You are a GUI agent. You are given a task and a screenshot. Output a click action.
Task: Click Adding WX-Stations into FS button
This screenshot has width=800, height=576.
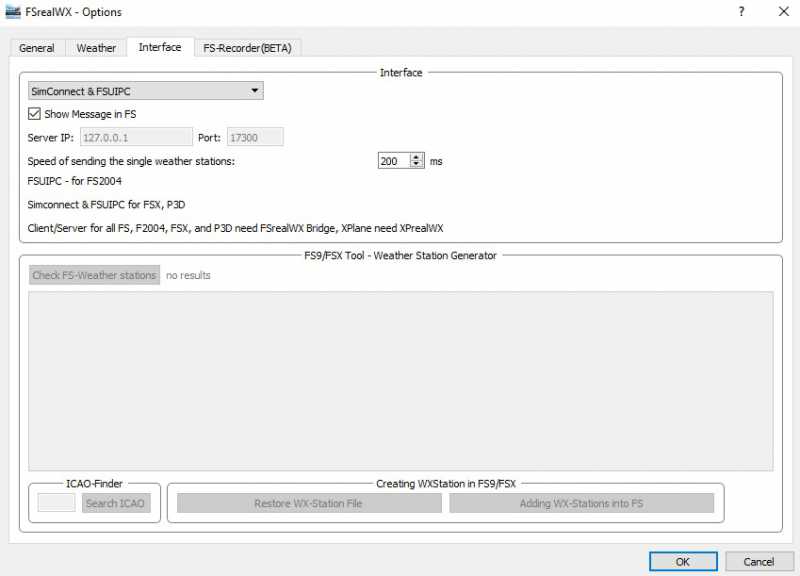tap(581, 503)
